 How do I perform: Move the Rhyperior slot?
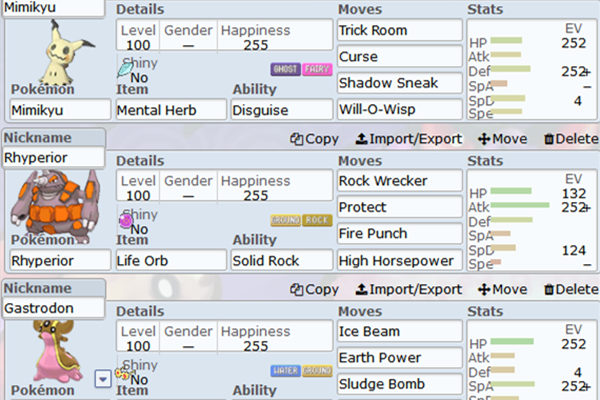pyautogui.click(x=502, y=139)
